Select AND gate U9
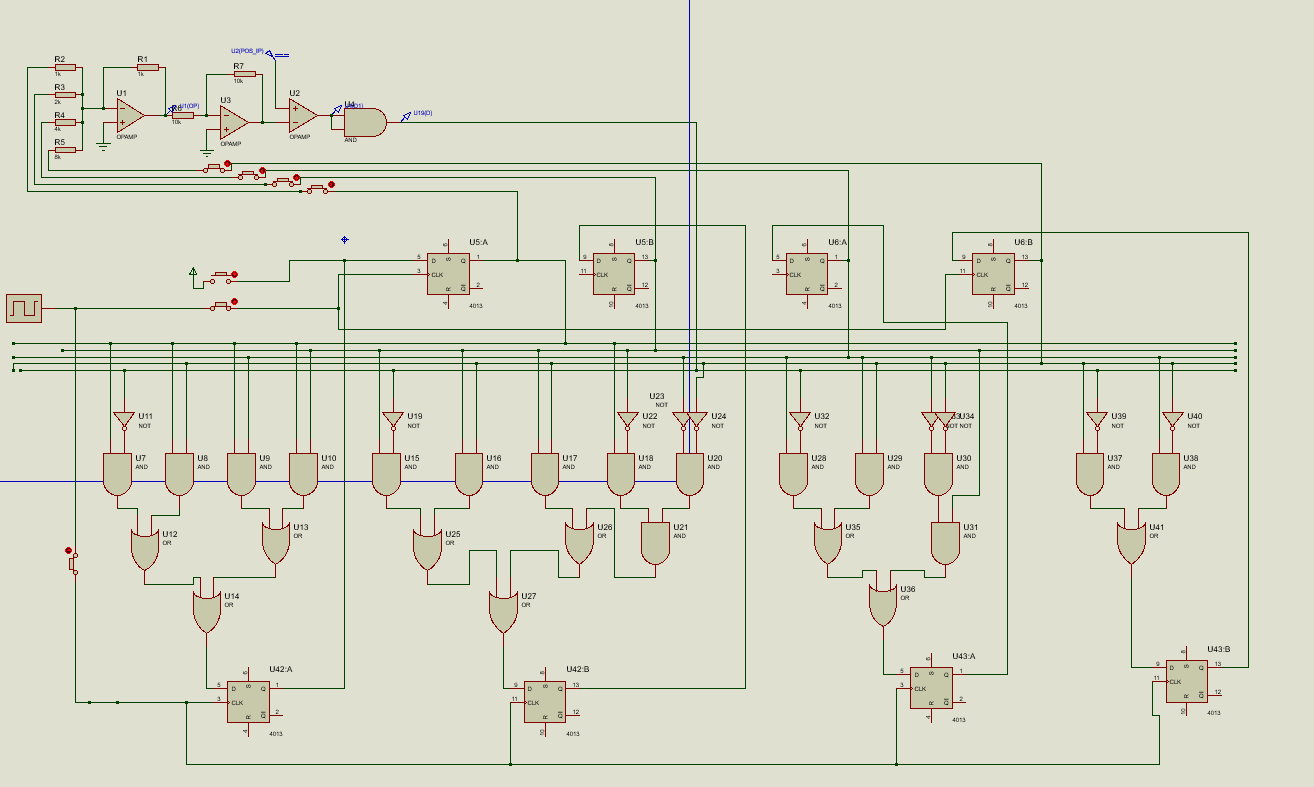 coord(241,474)
